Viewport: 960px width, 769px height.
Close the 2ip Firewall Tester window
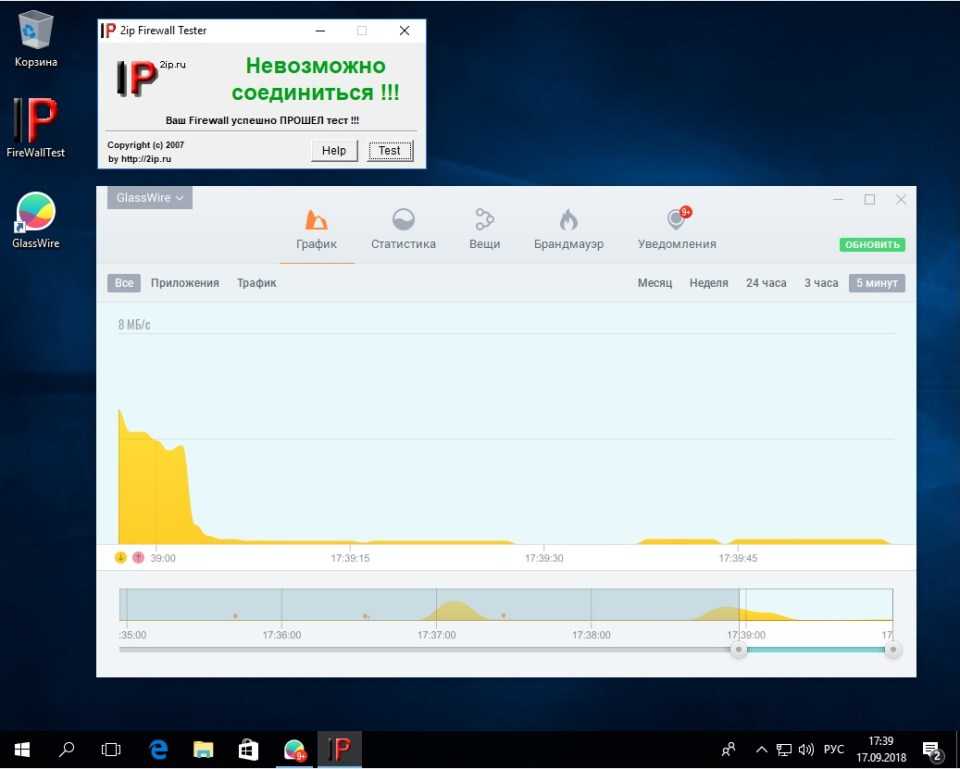point(404,31)
